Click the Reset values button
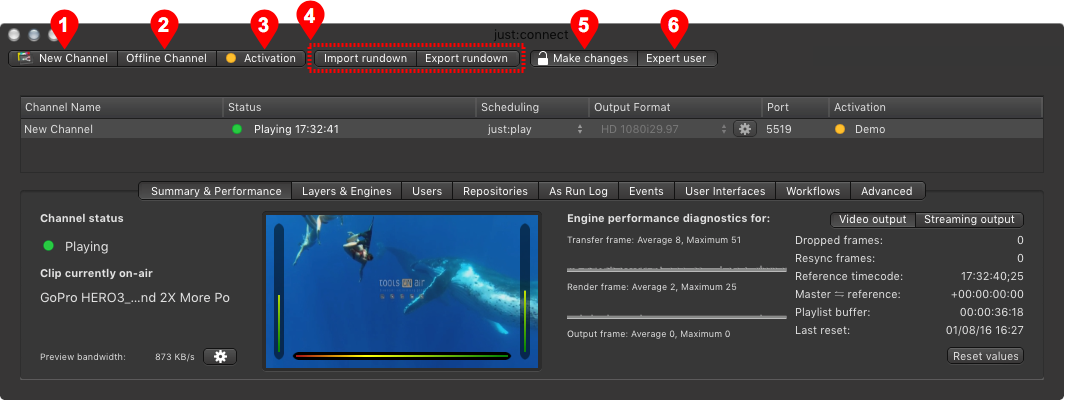Viewport: 1084px width, 420px height. (x=985, y=356)
